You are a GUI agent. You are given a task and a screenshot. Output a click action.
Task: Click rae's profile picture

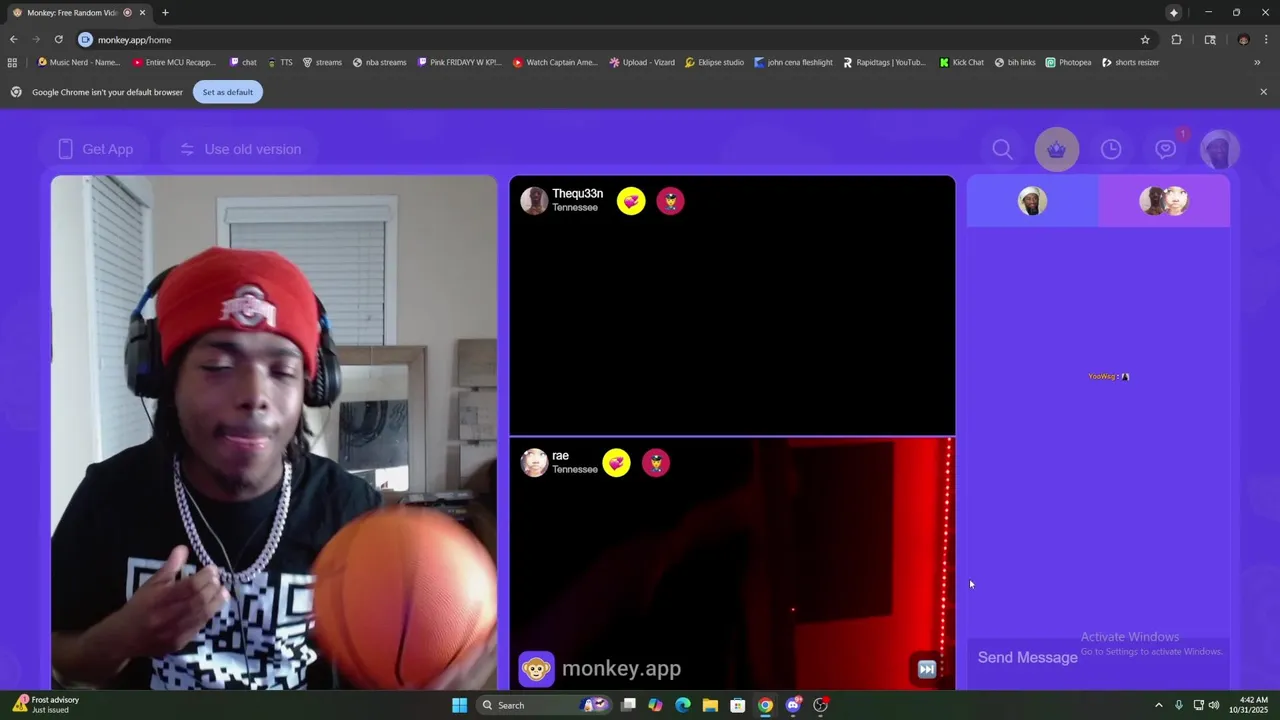[x=534, y=462]
